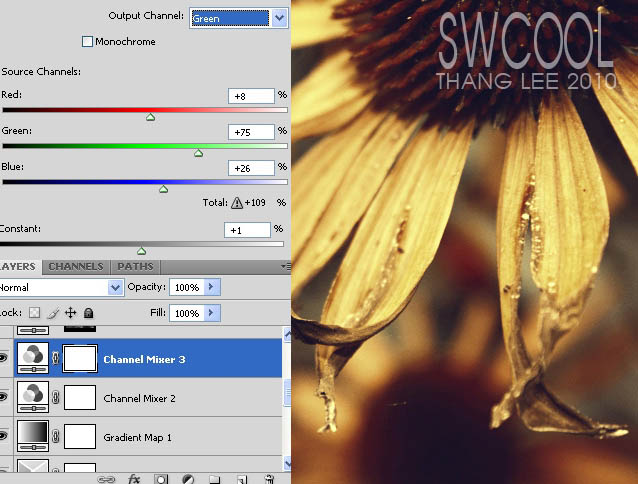The image size is (638, 484).
Task: Click the Constant percentage field
Action: (247, 230)
